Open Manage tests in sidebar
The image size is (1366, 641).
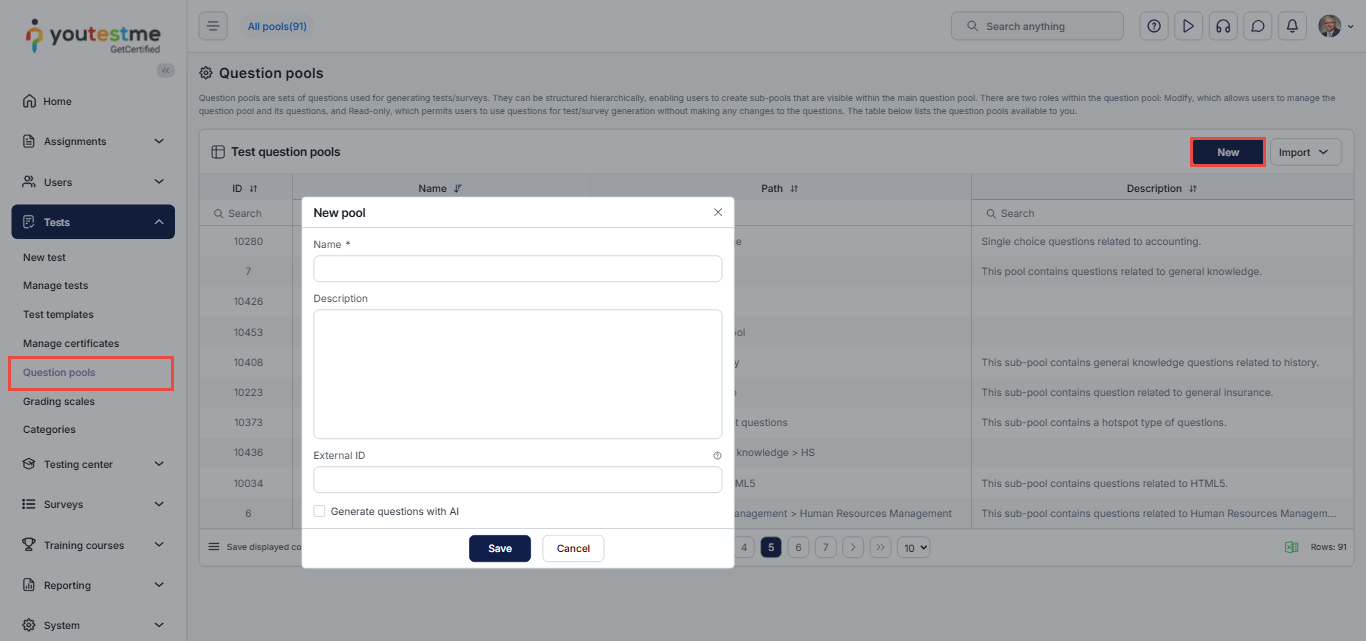point(56,285)
